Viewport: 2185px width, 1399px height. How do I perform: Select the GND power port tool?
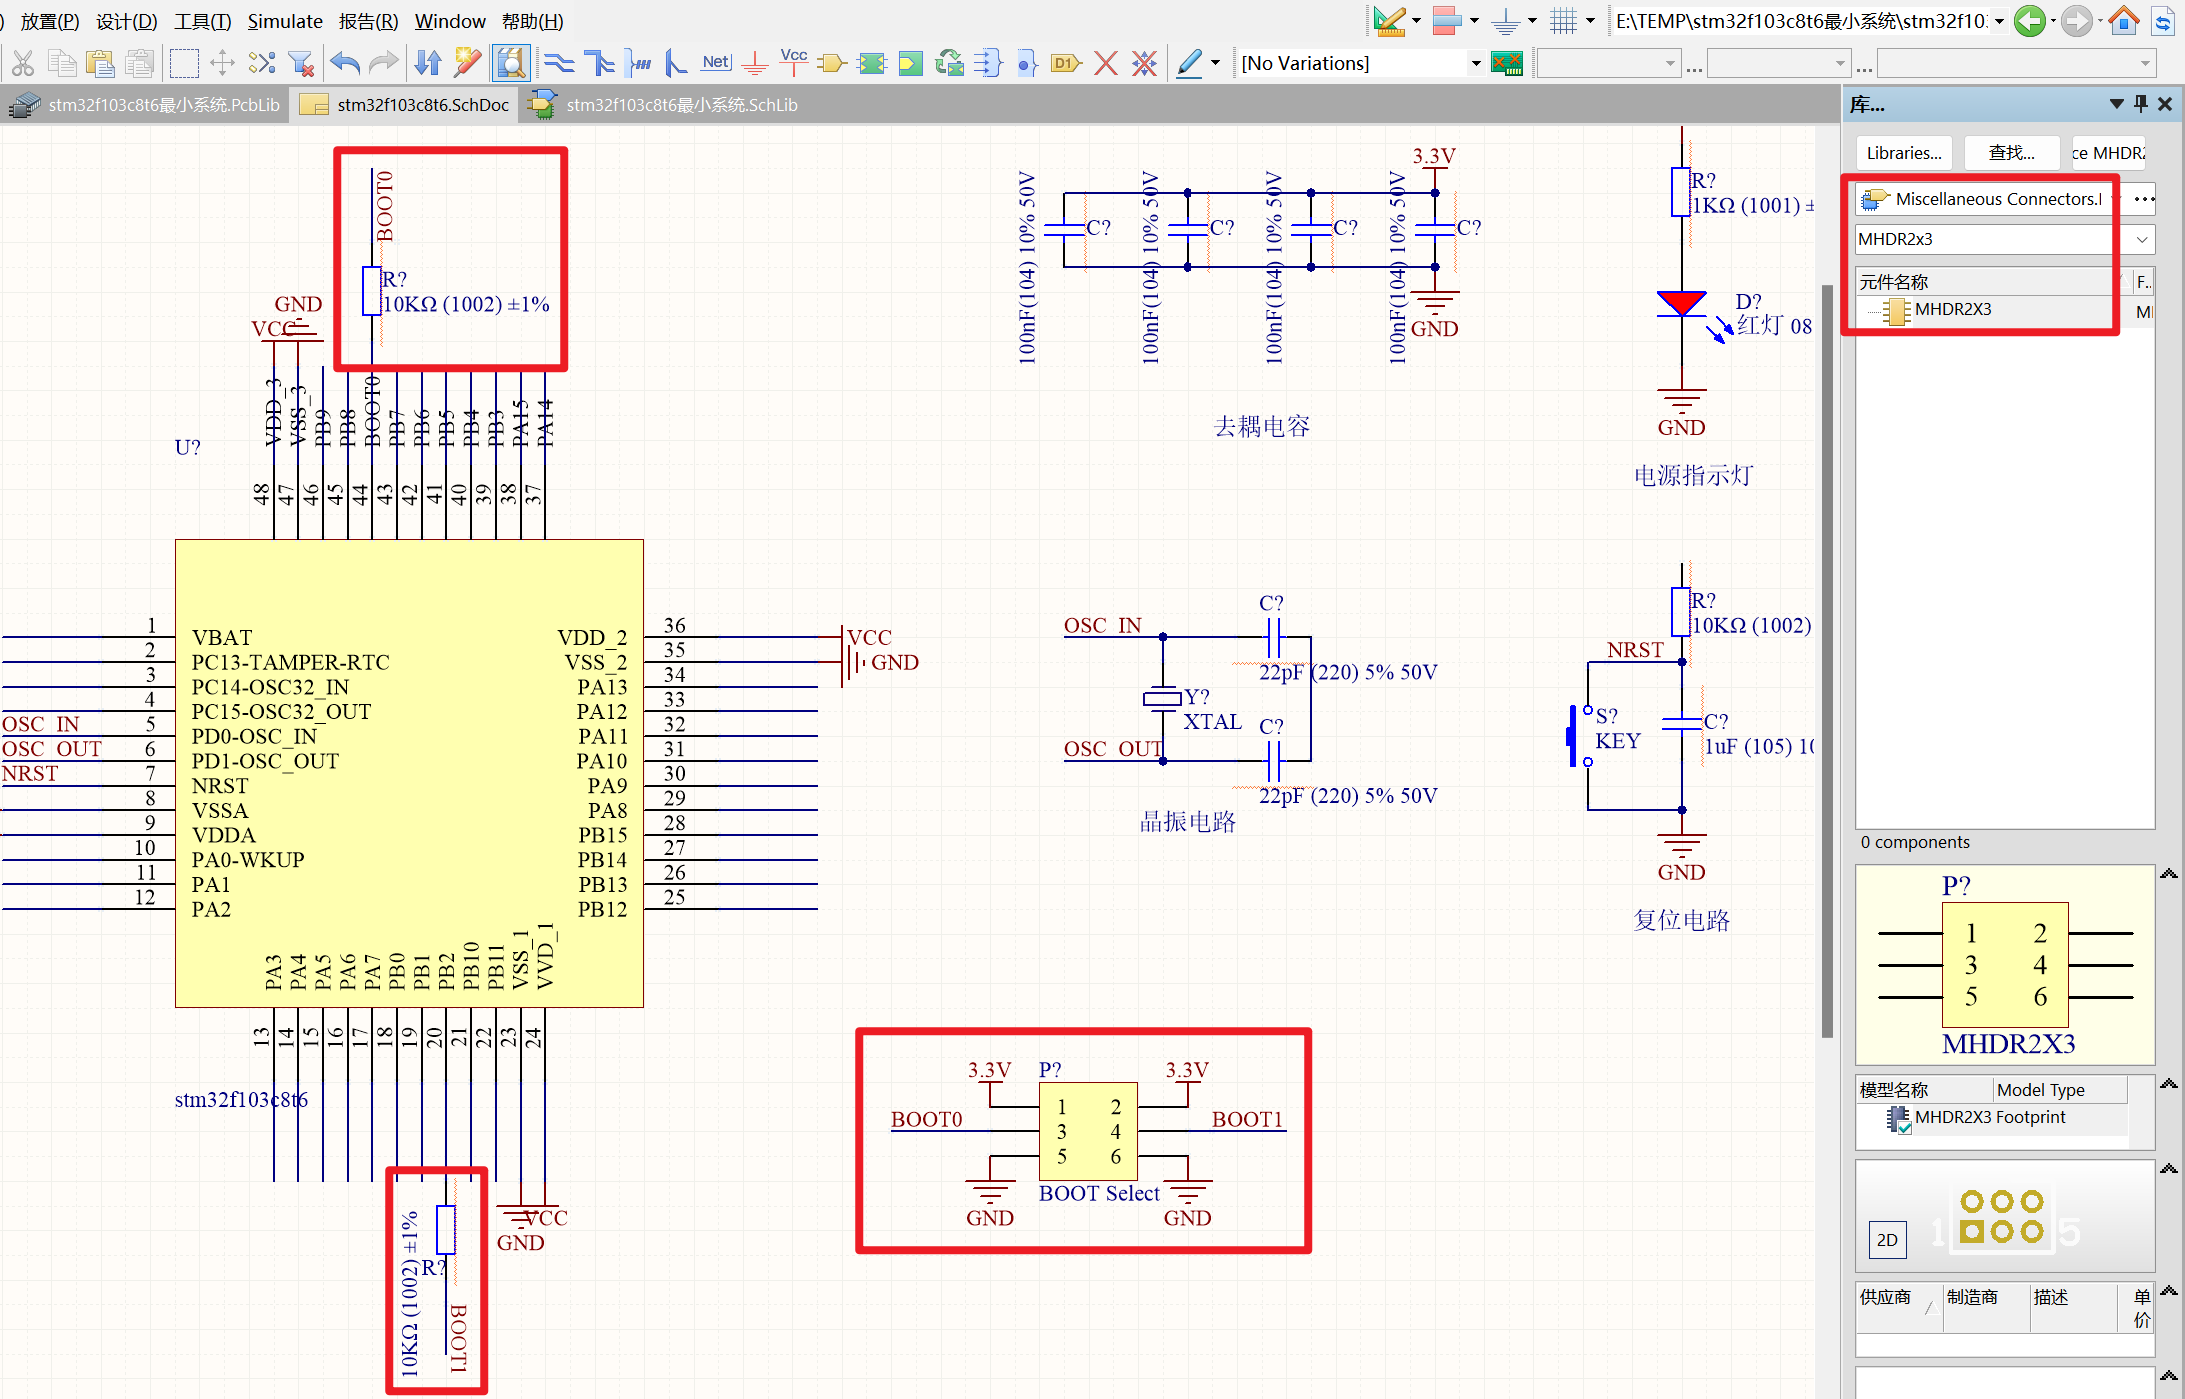click(755, 64)
